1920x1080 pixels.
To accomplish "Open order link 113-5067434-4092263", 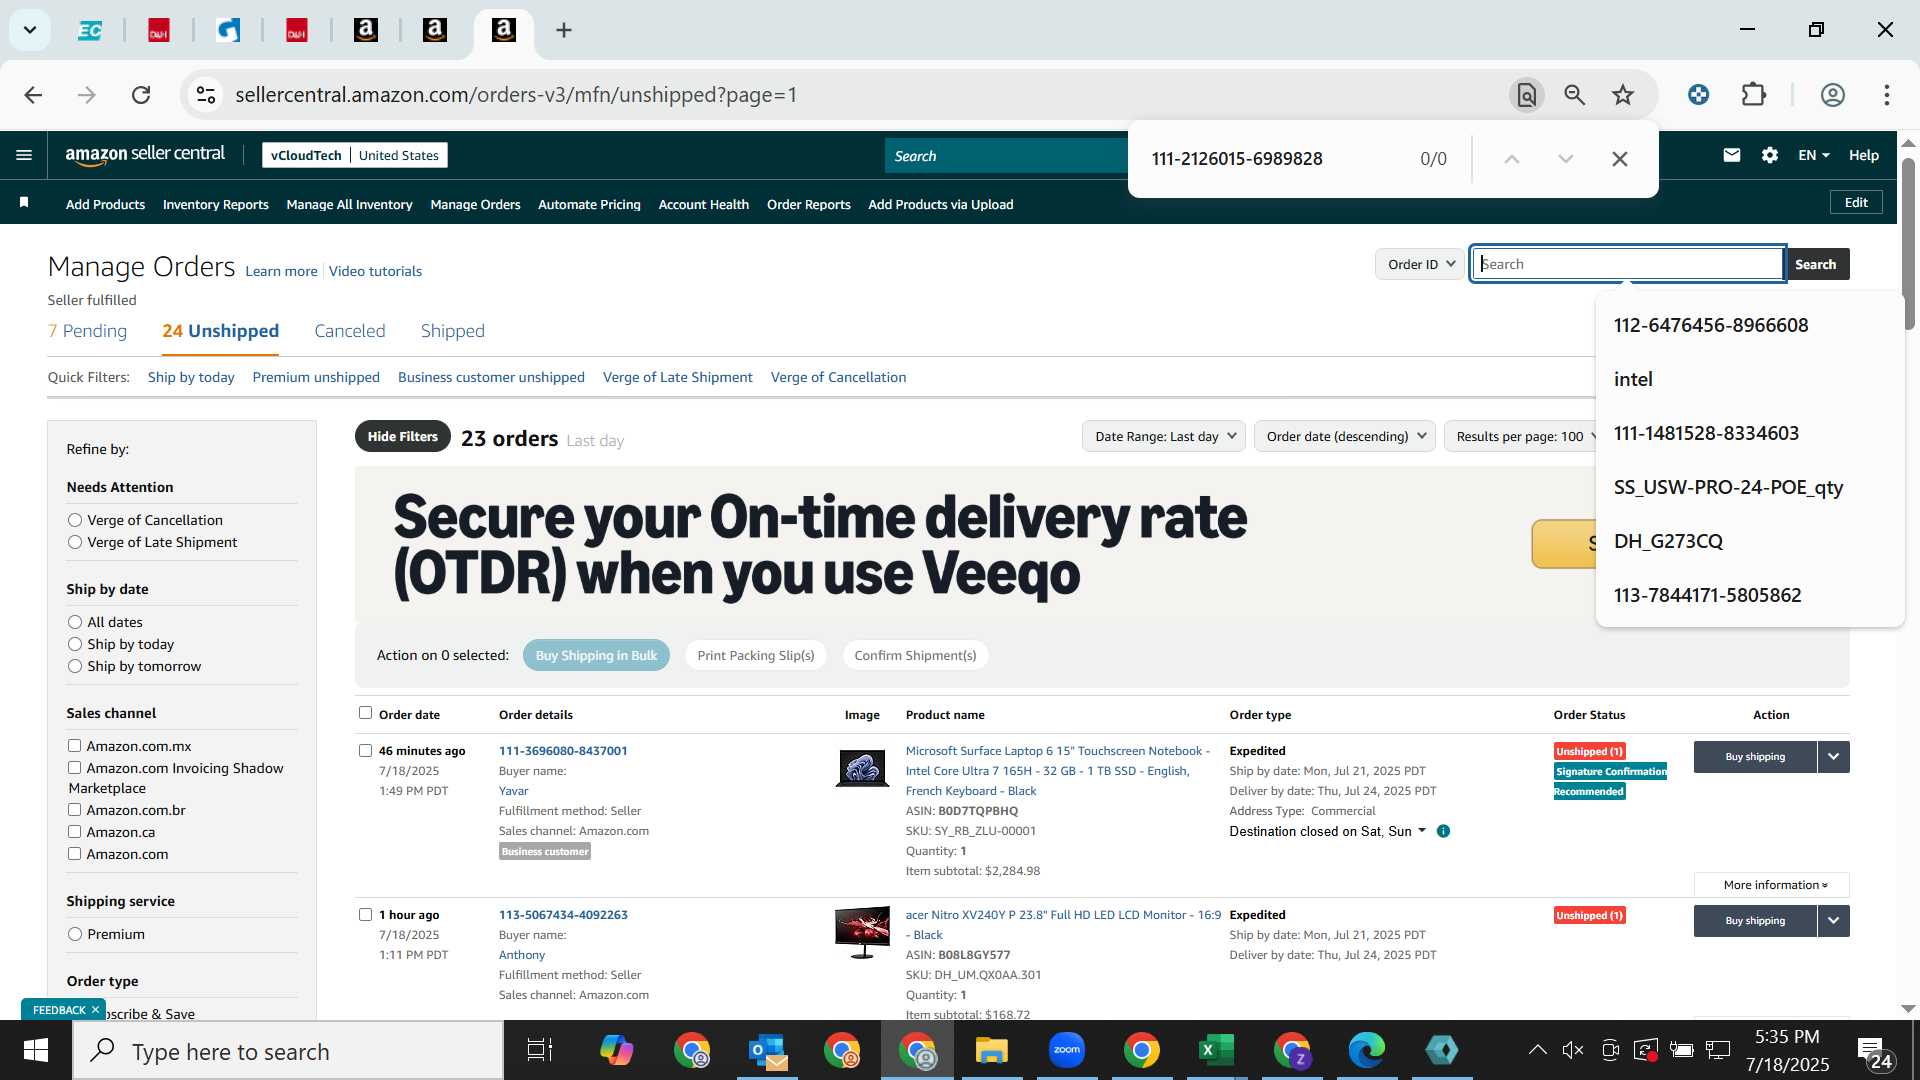I will 563,915.
